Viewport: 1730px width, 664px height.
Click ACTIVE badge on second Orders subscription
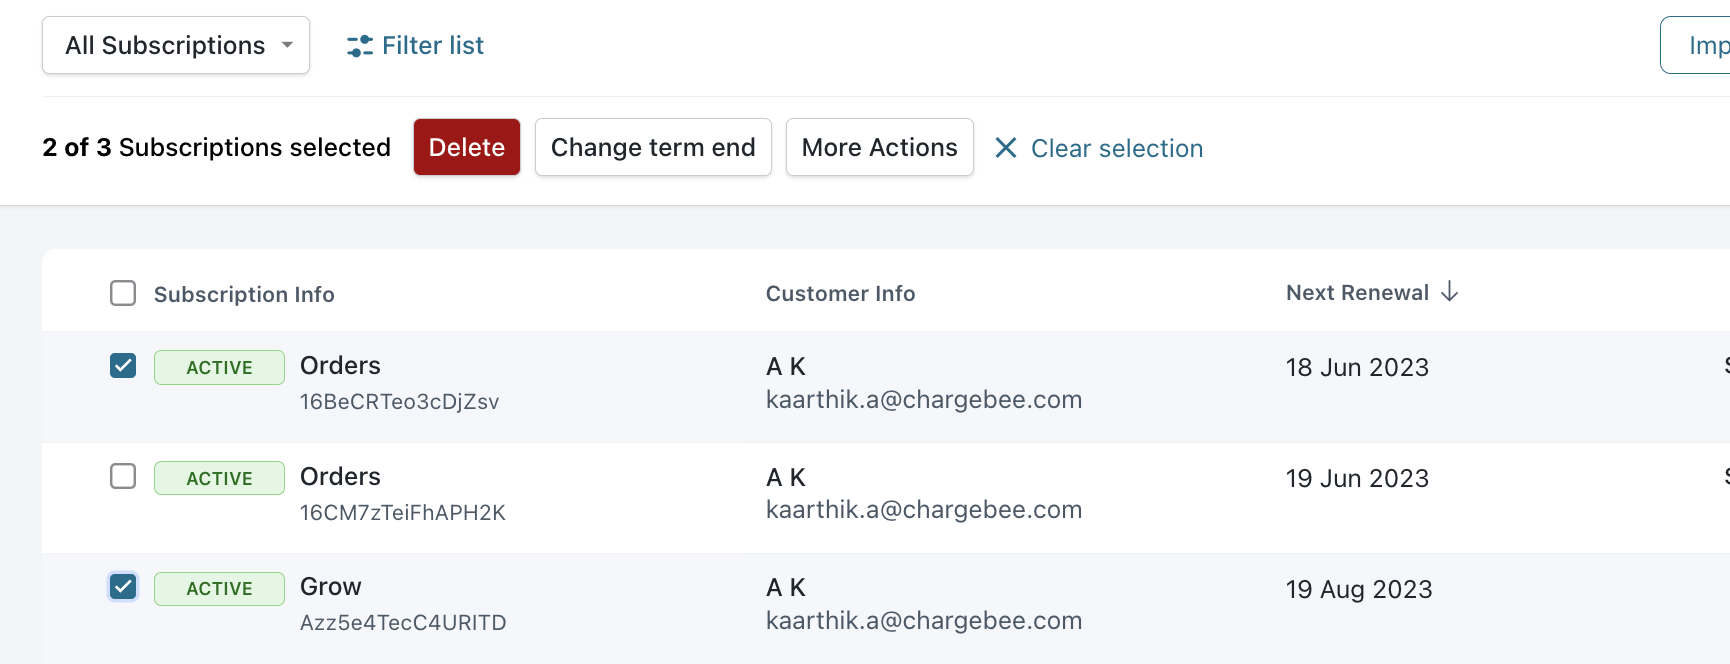[x=219, y=478]
